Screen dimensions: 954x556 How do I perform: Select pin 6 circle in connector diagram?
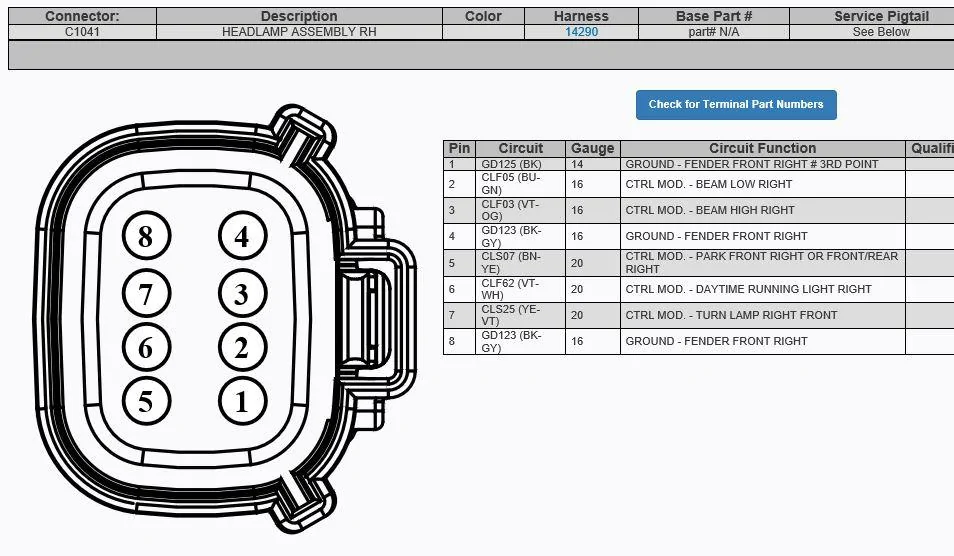pos(146,347)
